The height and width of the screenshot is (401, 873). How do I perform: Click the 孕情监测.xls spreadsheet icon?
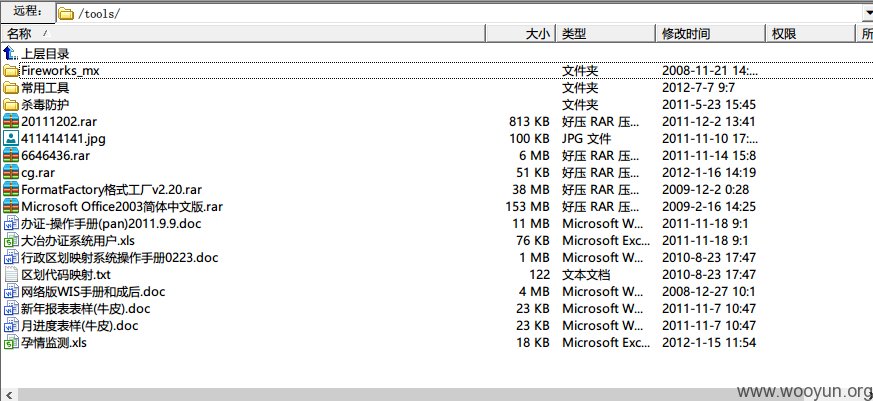[x=11, y=343]
